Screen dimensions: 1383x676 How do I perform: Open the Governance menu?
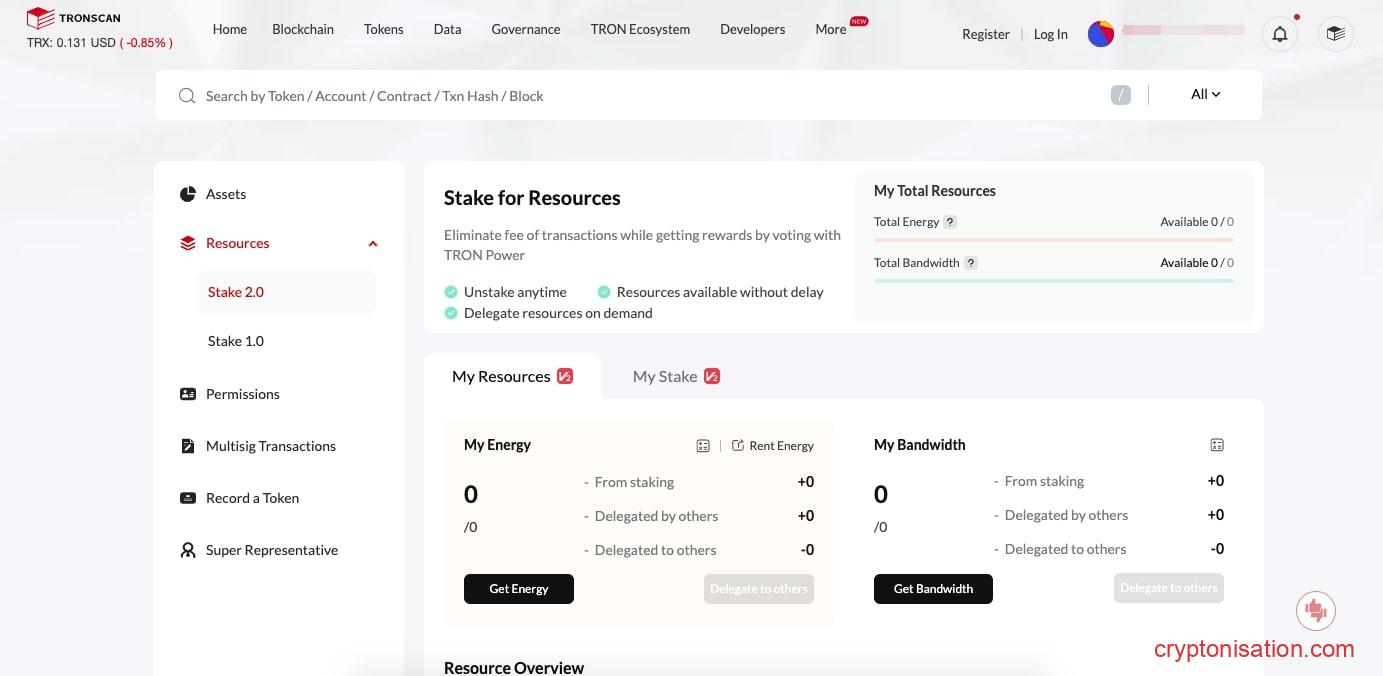[x=525, y=29]
